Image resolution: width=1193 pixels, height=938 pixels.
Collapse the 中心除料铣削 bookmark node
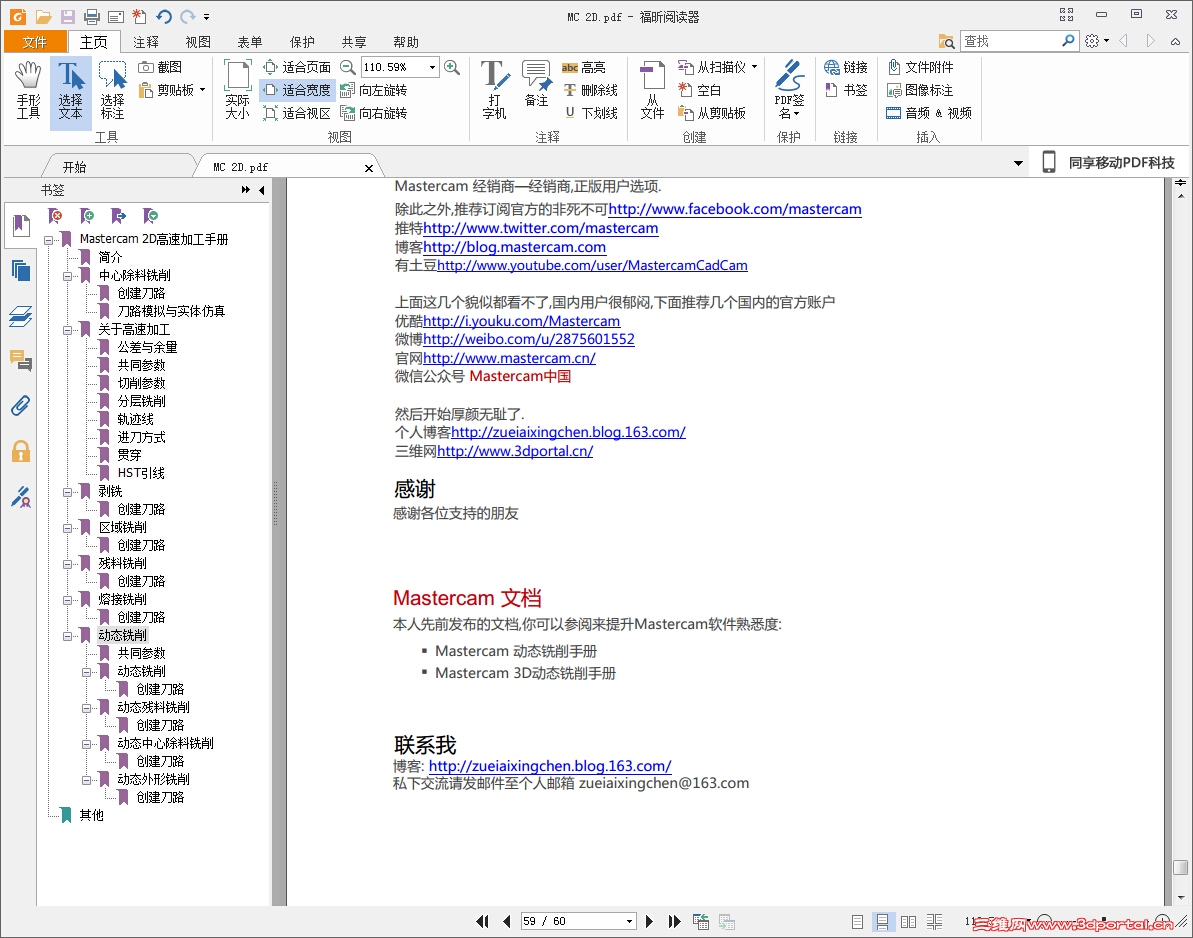coord(68,276)
